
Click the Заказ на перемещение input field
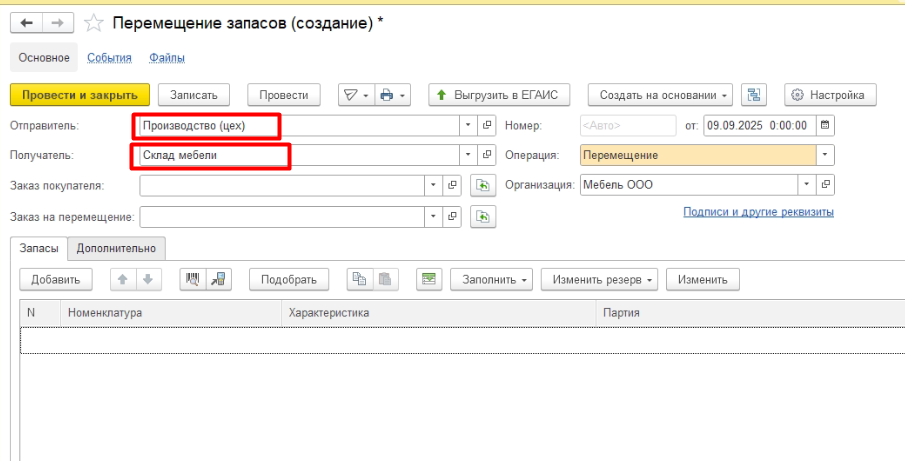[x=282, y=216]
